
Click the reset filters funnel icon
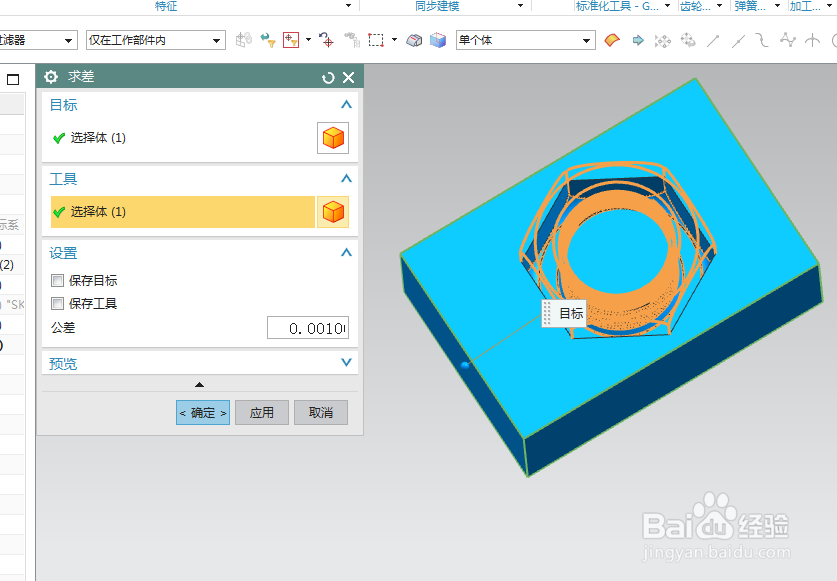[267, 40]
